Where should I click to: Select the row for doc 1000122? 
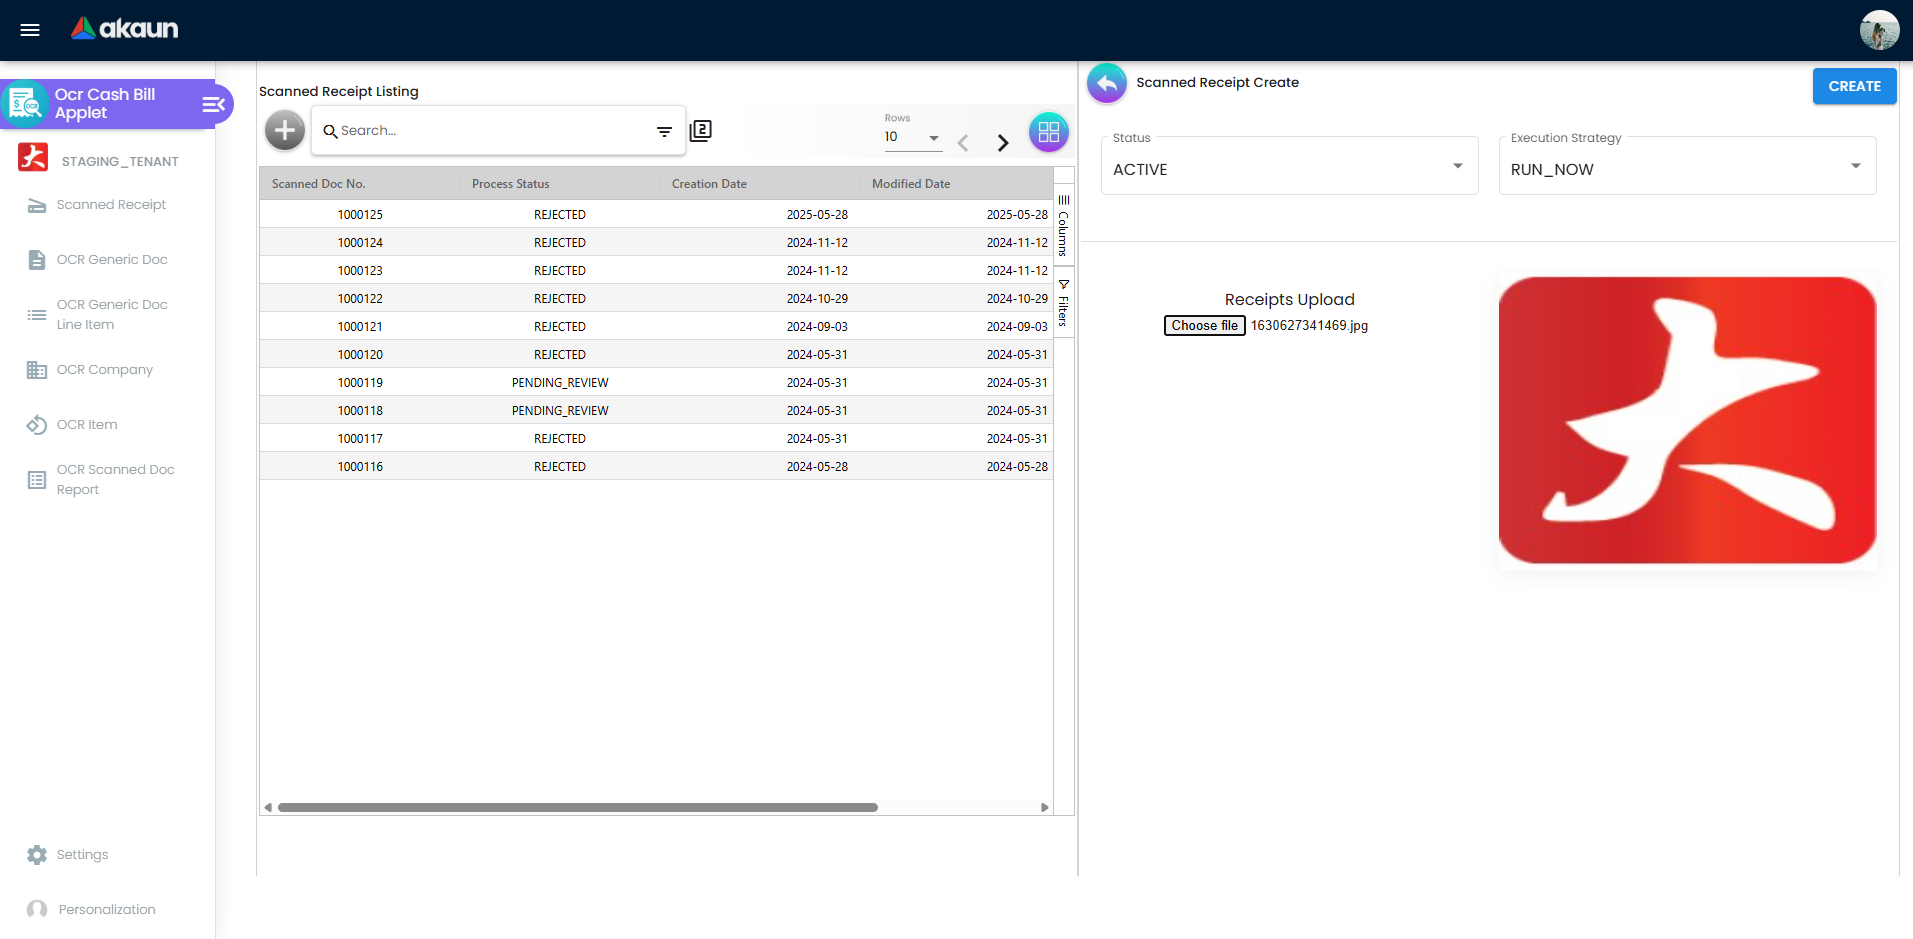[x=656, y=298]
